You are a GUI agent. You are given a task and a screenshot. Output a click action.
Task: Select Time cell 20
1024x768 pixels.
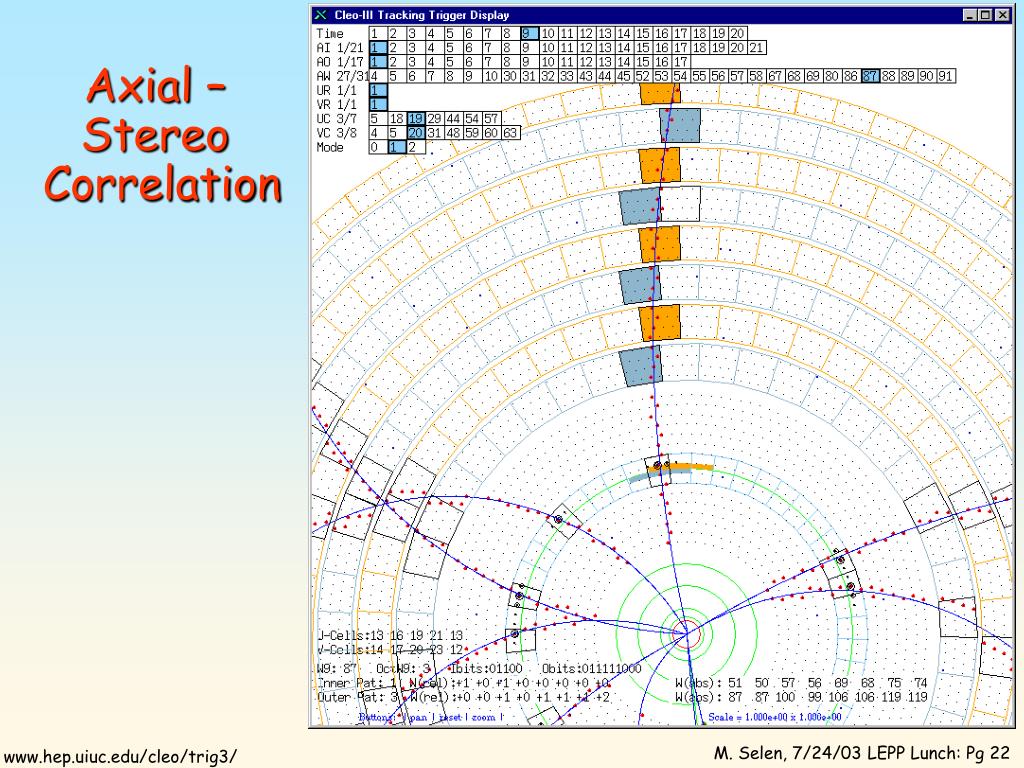pos(737,34)
